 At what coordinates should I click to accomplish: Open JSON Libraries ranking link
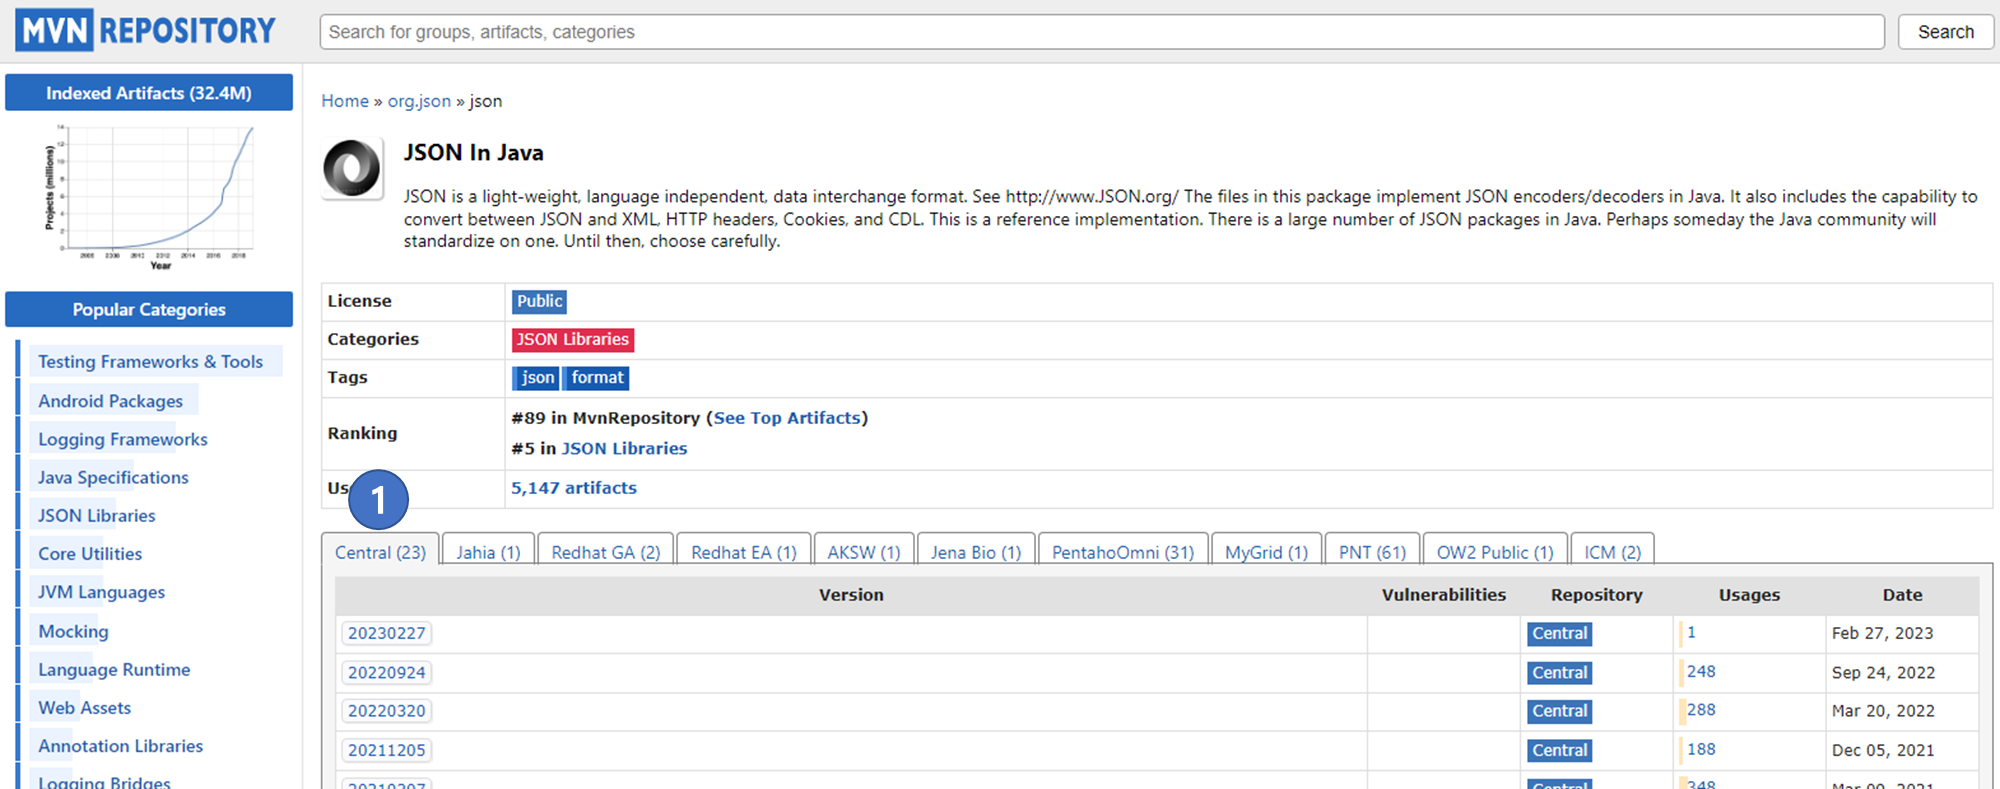[x=624, y=449]
